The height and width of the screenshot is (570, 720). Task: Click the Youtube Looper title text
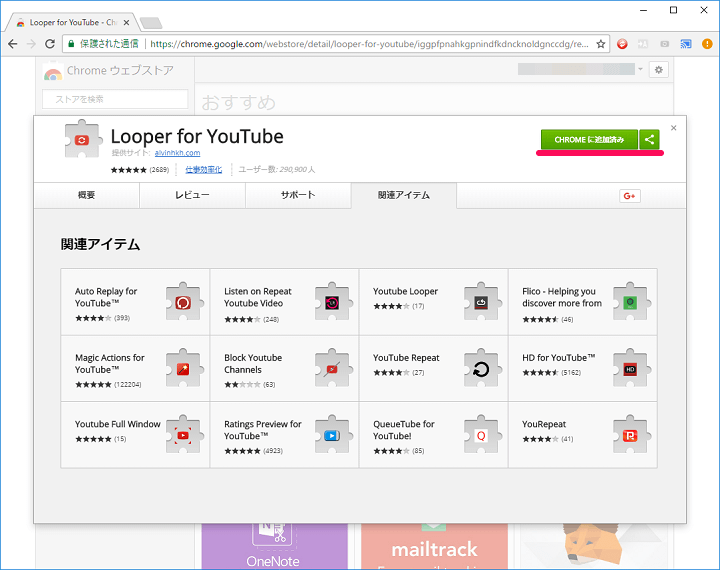click(405, 291)
